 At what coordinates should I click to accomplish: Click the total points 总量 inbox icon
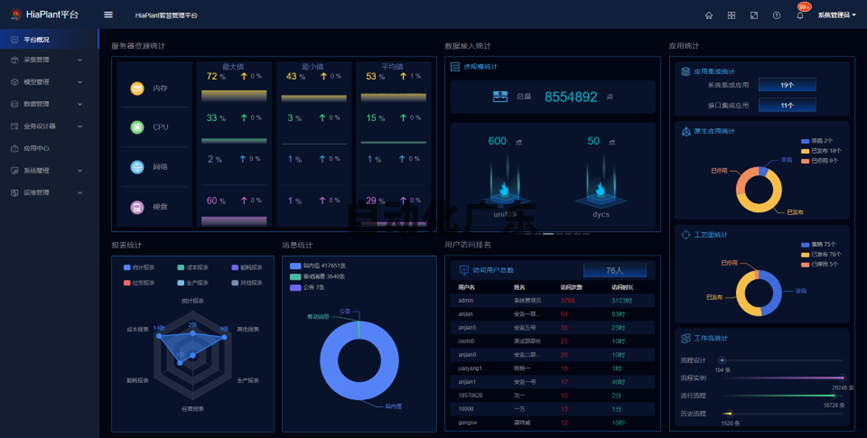[500, 96]
